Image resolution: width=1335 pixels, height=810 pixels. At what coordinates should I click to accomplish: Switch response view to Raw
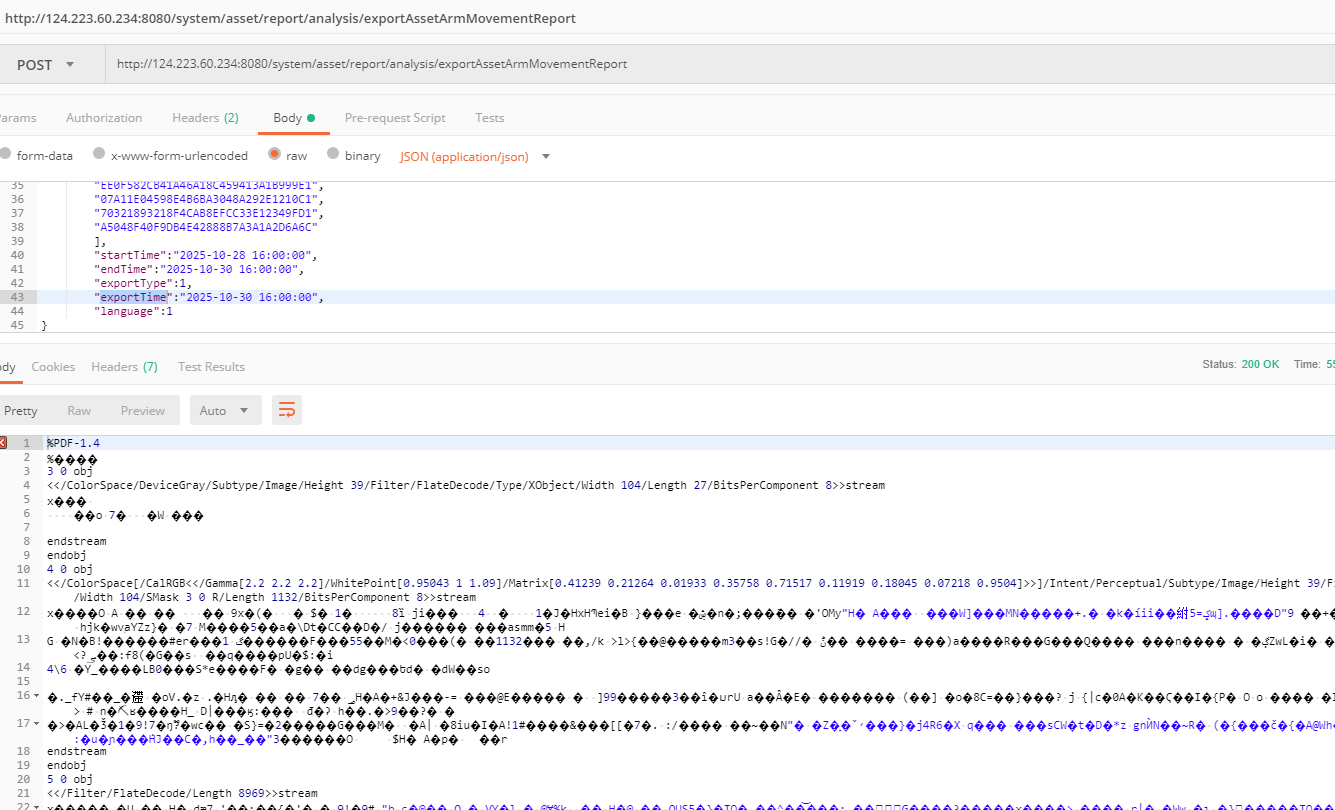coord(79,411)
